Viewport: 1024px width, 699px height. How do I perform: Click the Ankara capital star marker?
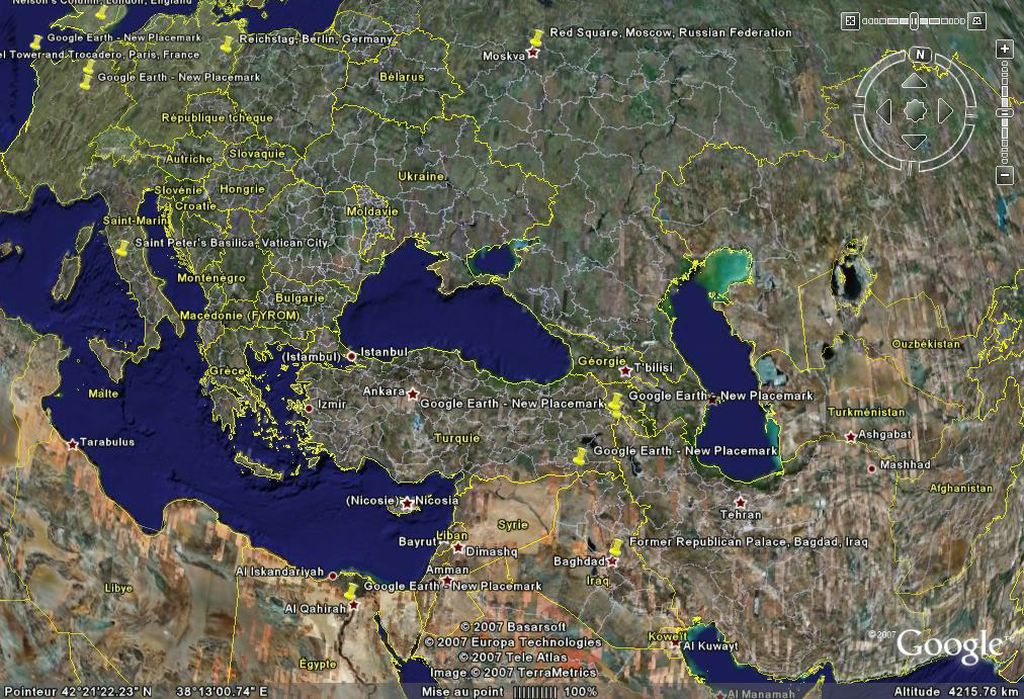413,394
